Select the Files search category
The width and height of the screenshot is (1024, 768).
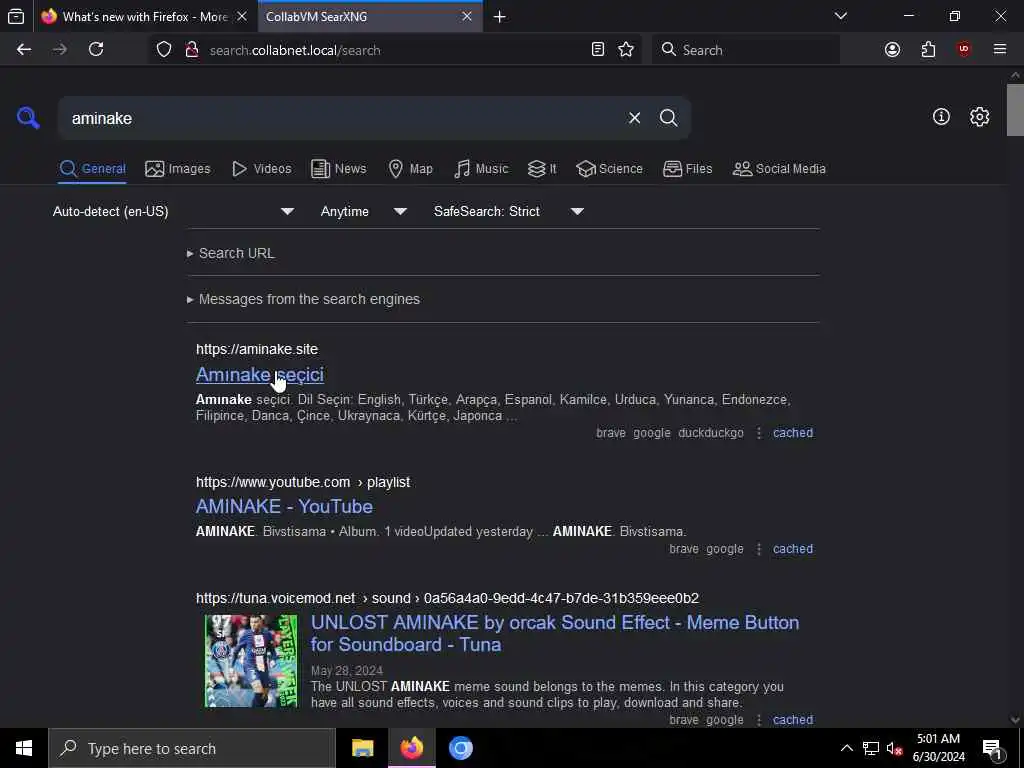pos(688,168)
